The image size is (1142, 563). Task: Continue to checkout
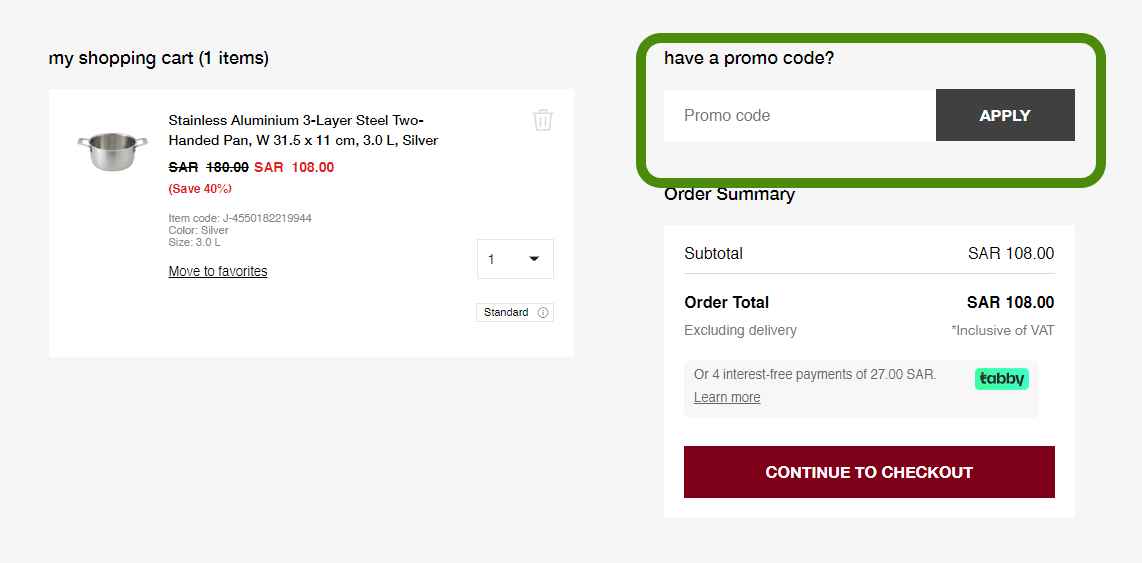[x=869, y=472]
